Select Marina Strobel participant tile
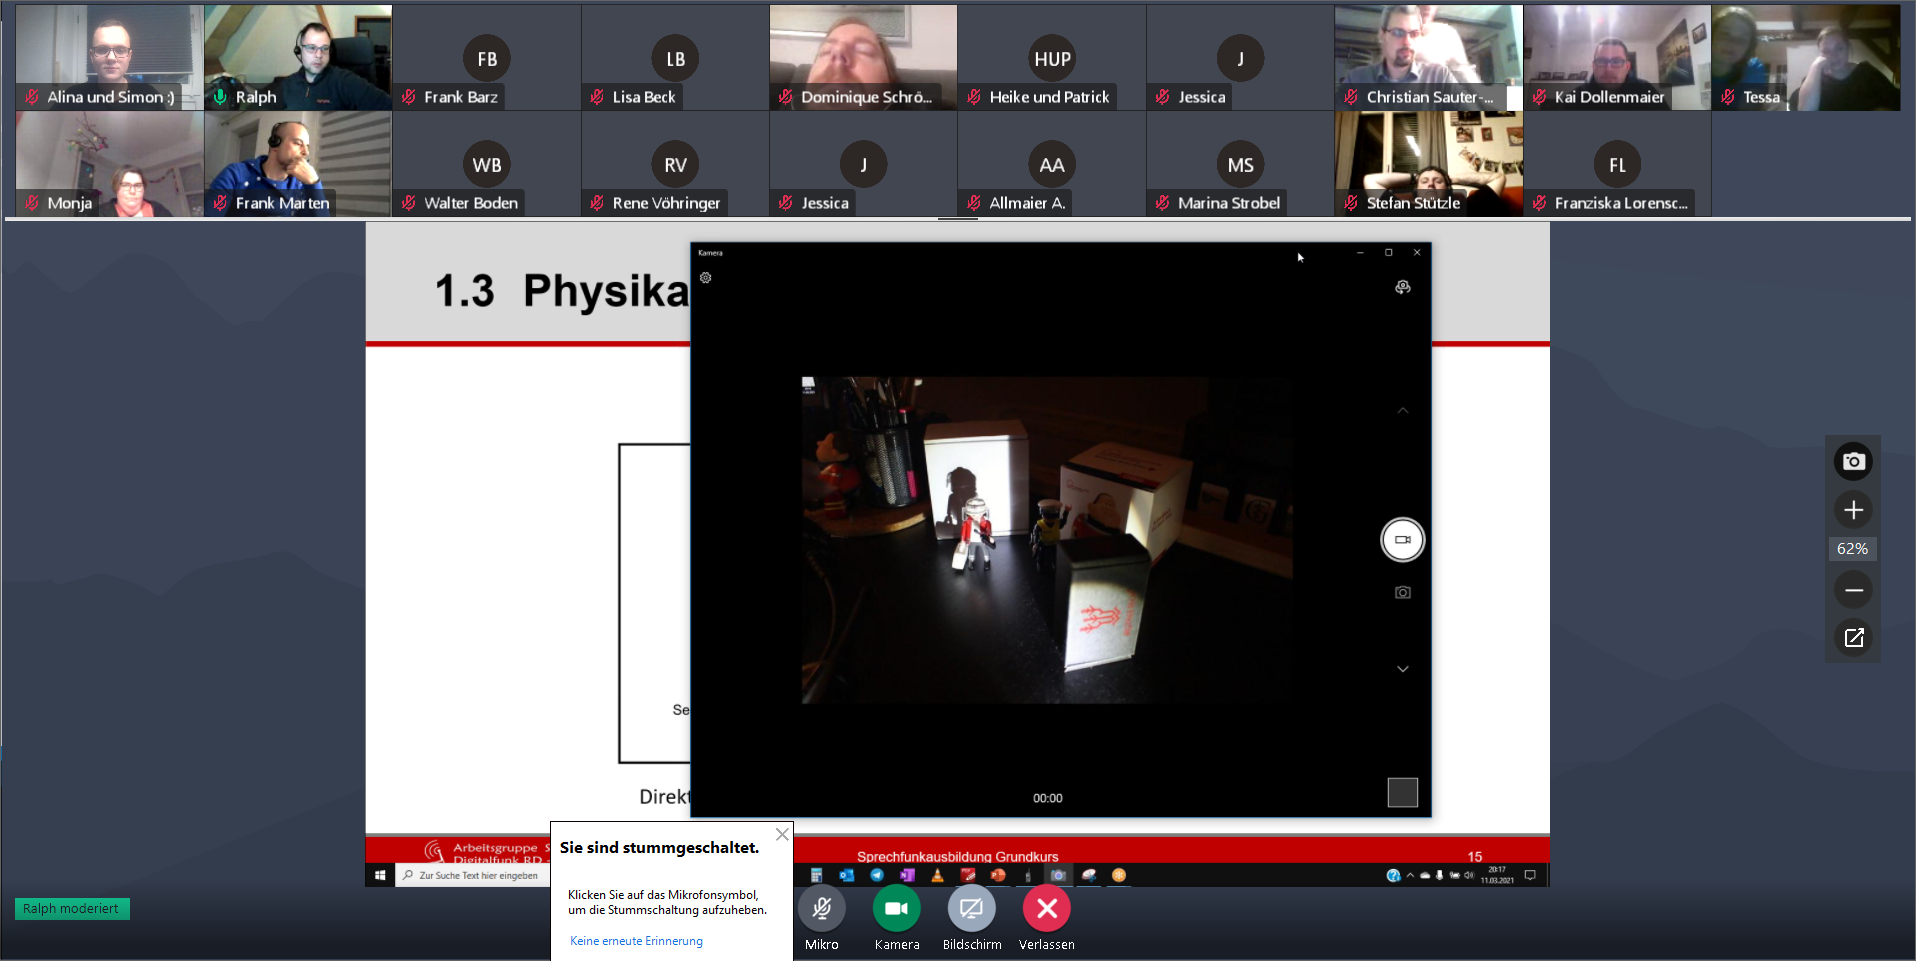Screen dimensions: 1916x961 (x=1240, y=164)
